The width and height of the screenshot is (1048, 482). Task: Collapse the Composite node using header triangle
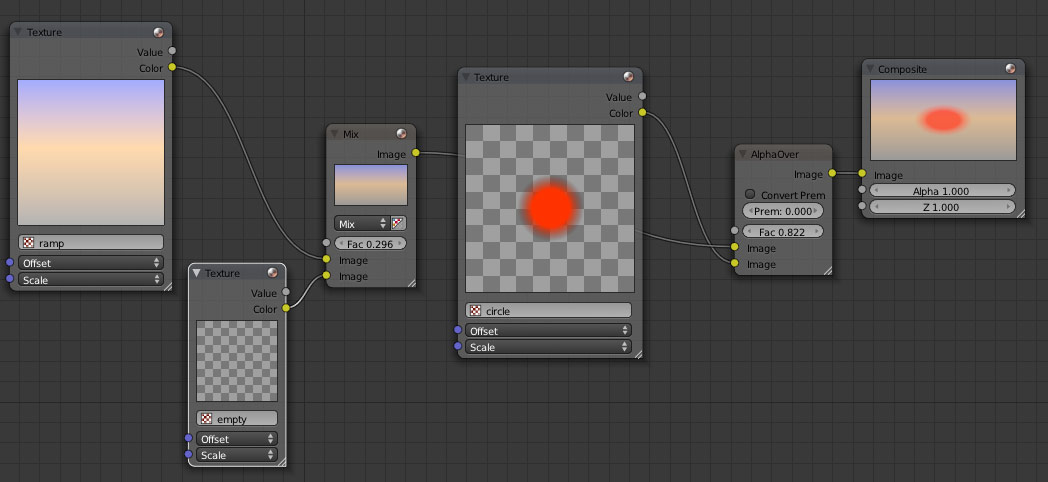(x=870, y=69)
